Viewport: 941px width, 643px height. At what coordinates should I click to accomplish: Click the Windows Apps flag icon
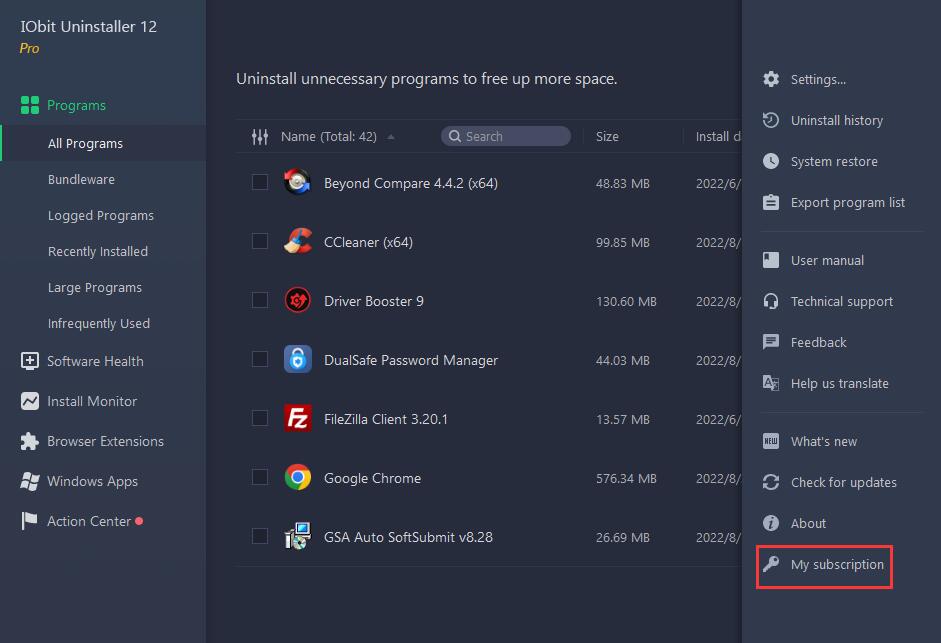point(29,481)
